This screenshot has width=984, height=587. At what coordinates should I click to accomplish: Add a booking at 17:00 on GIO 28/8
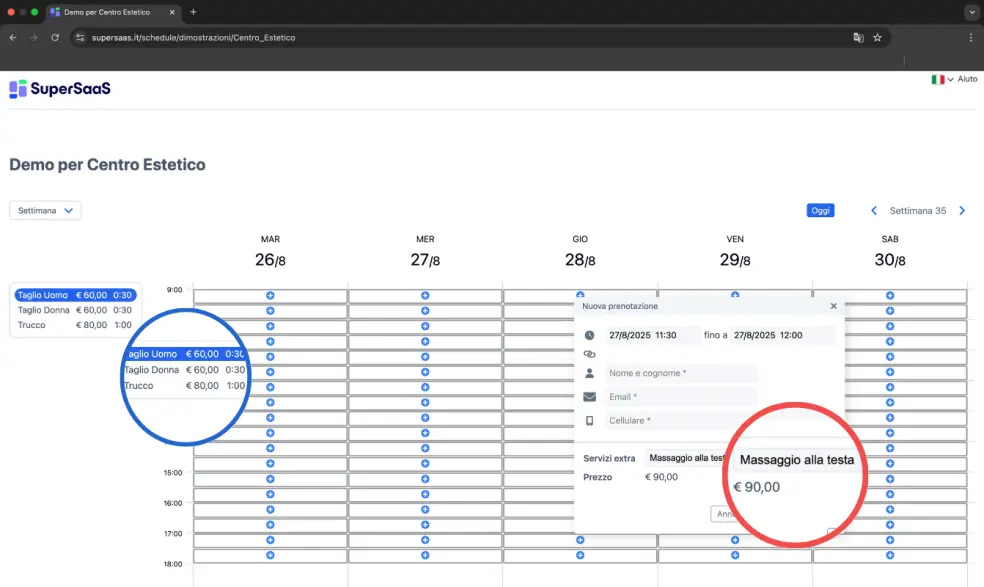tap(580, 540)
